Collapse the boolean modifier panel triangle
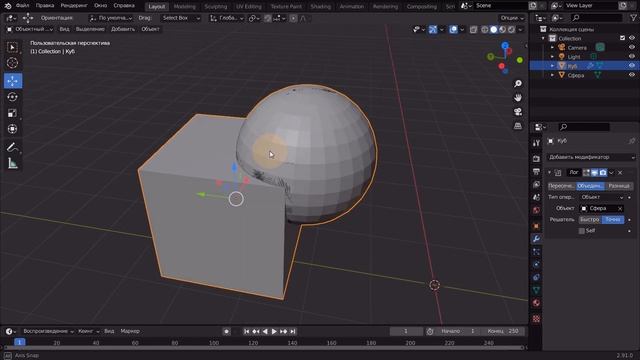This screenshot has width=640, height=360. tap(550, 173)
